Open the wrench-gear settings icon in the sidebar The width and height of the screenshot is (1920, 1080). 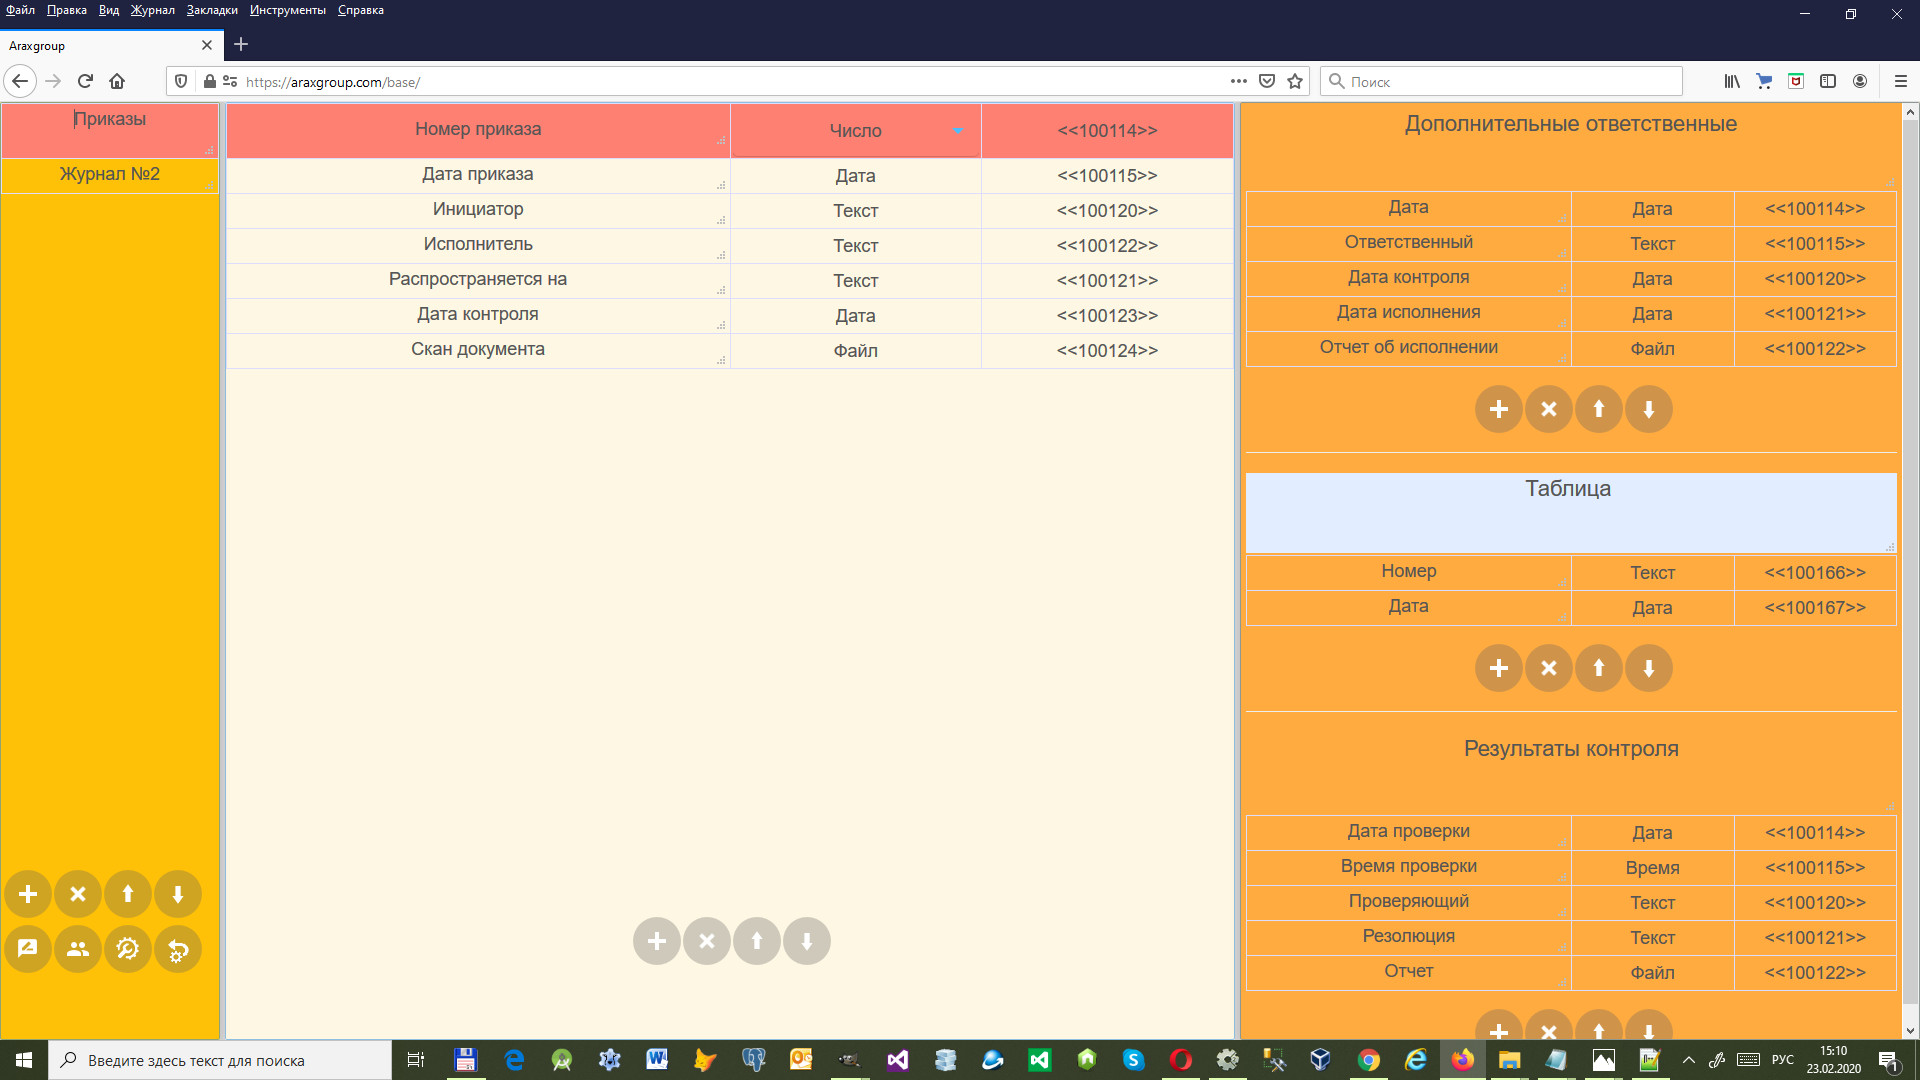pyautogui.click(x=128, y=949)
